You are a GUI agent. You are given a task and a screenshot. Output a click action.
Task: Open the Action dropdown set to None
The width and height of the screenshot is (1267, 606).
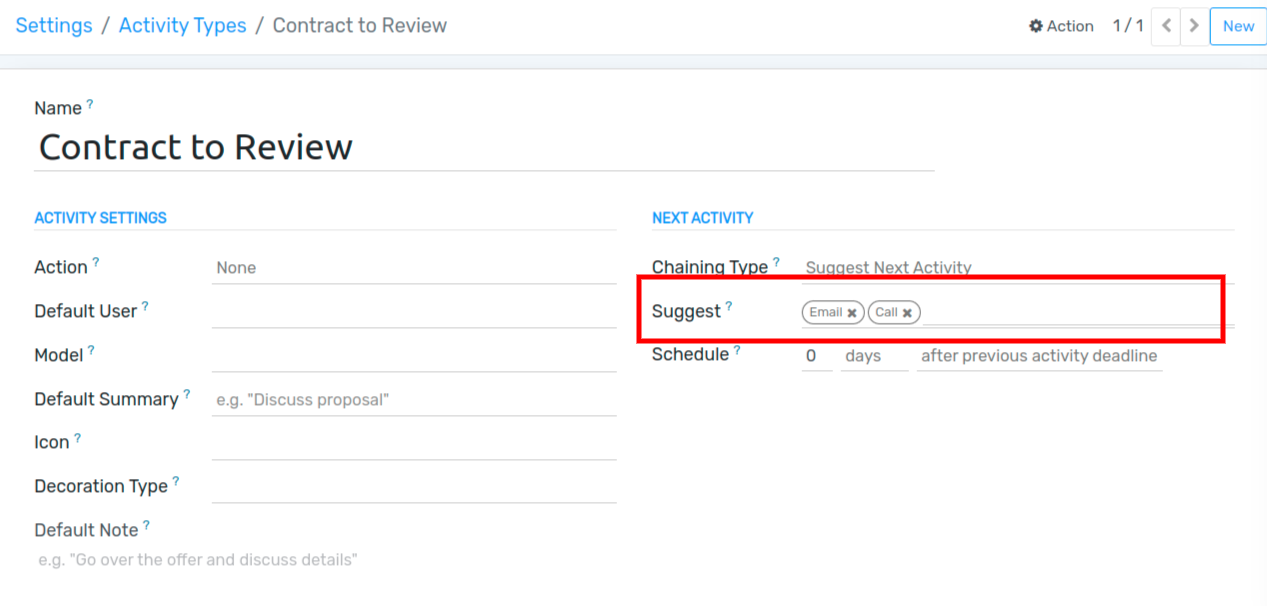click(414, 268)
